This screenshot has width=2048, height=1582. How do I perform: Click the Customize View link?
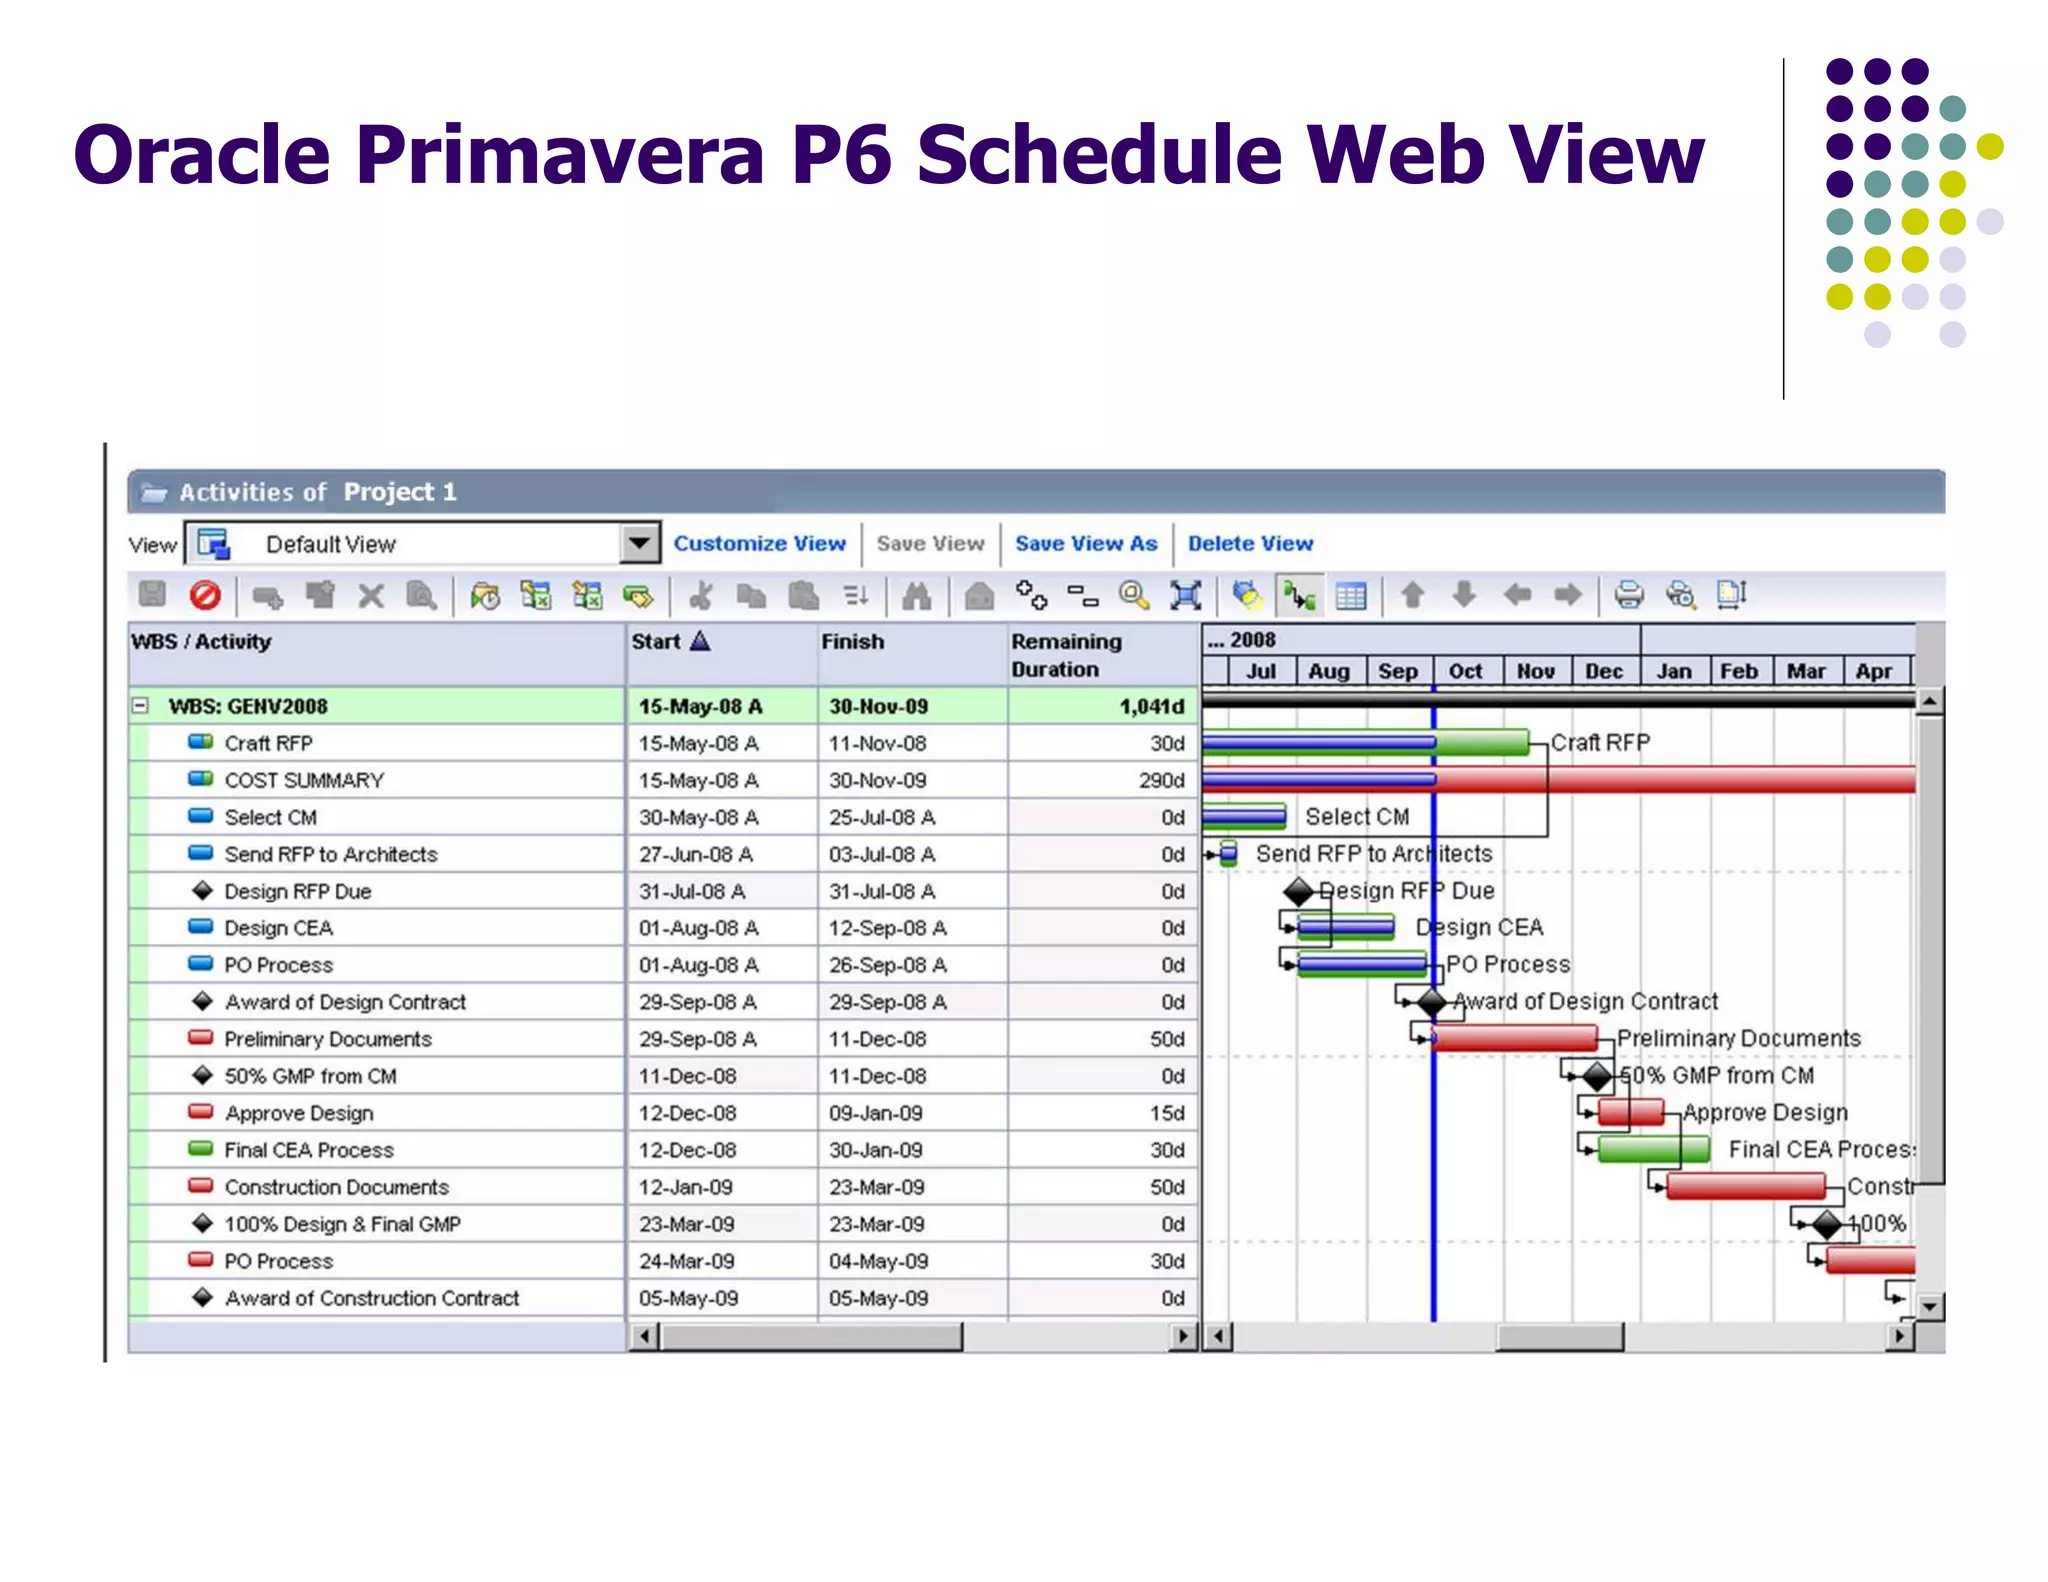(759, 543)
